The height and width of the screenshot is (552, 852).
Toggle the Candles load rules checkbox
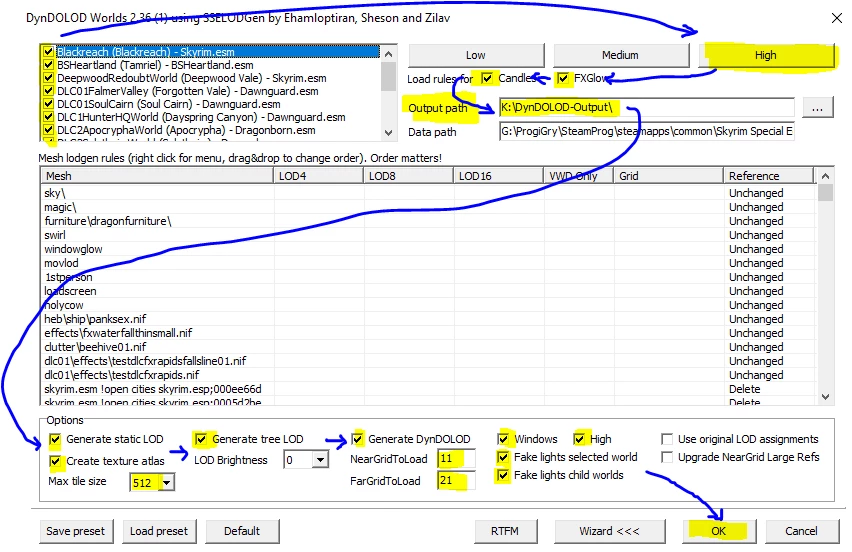coord(487,78)
